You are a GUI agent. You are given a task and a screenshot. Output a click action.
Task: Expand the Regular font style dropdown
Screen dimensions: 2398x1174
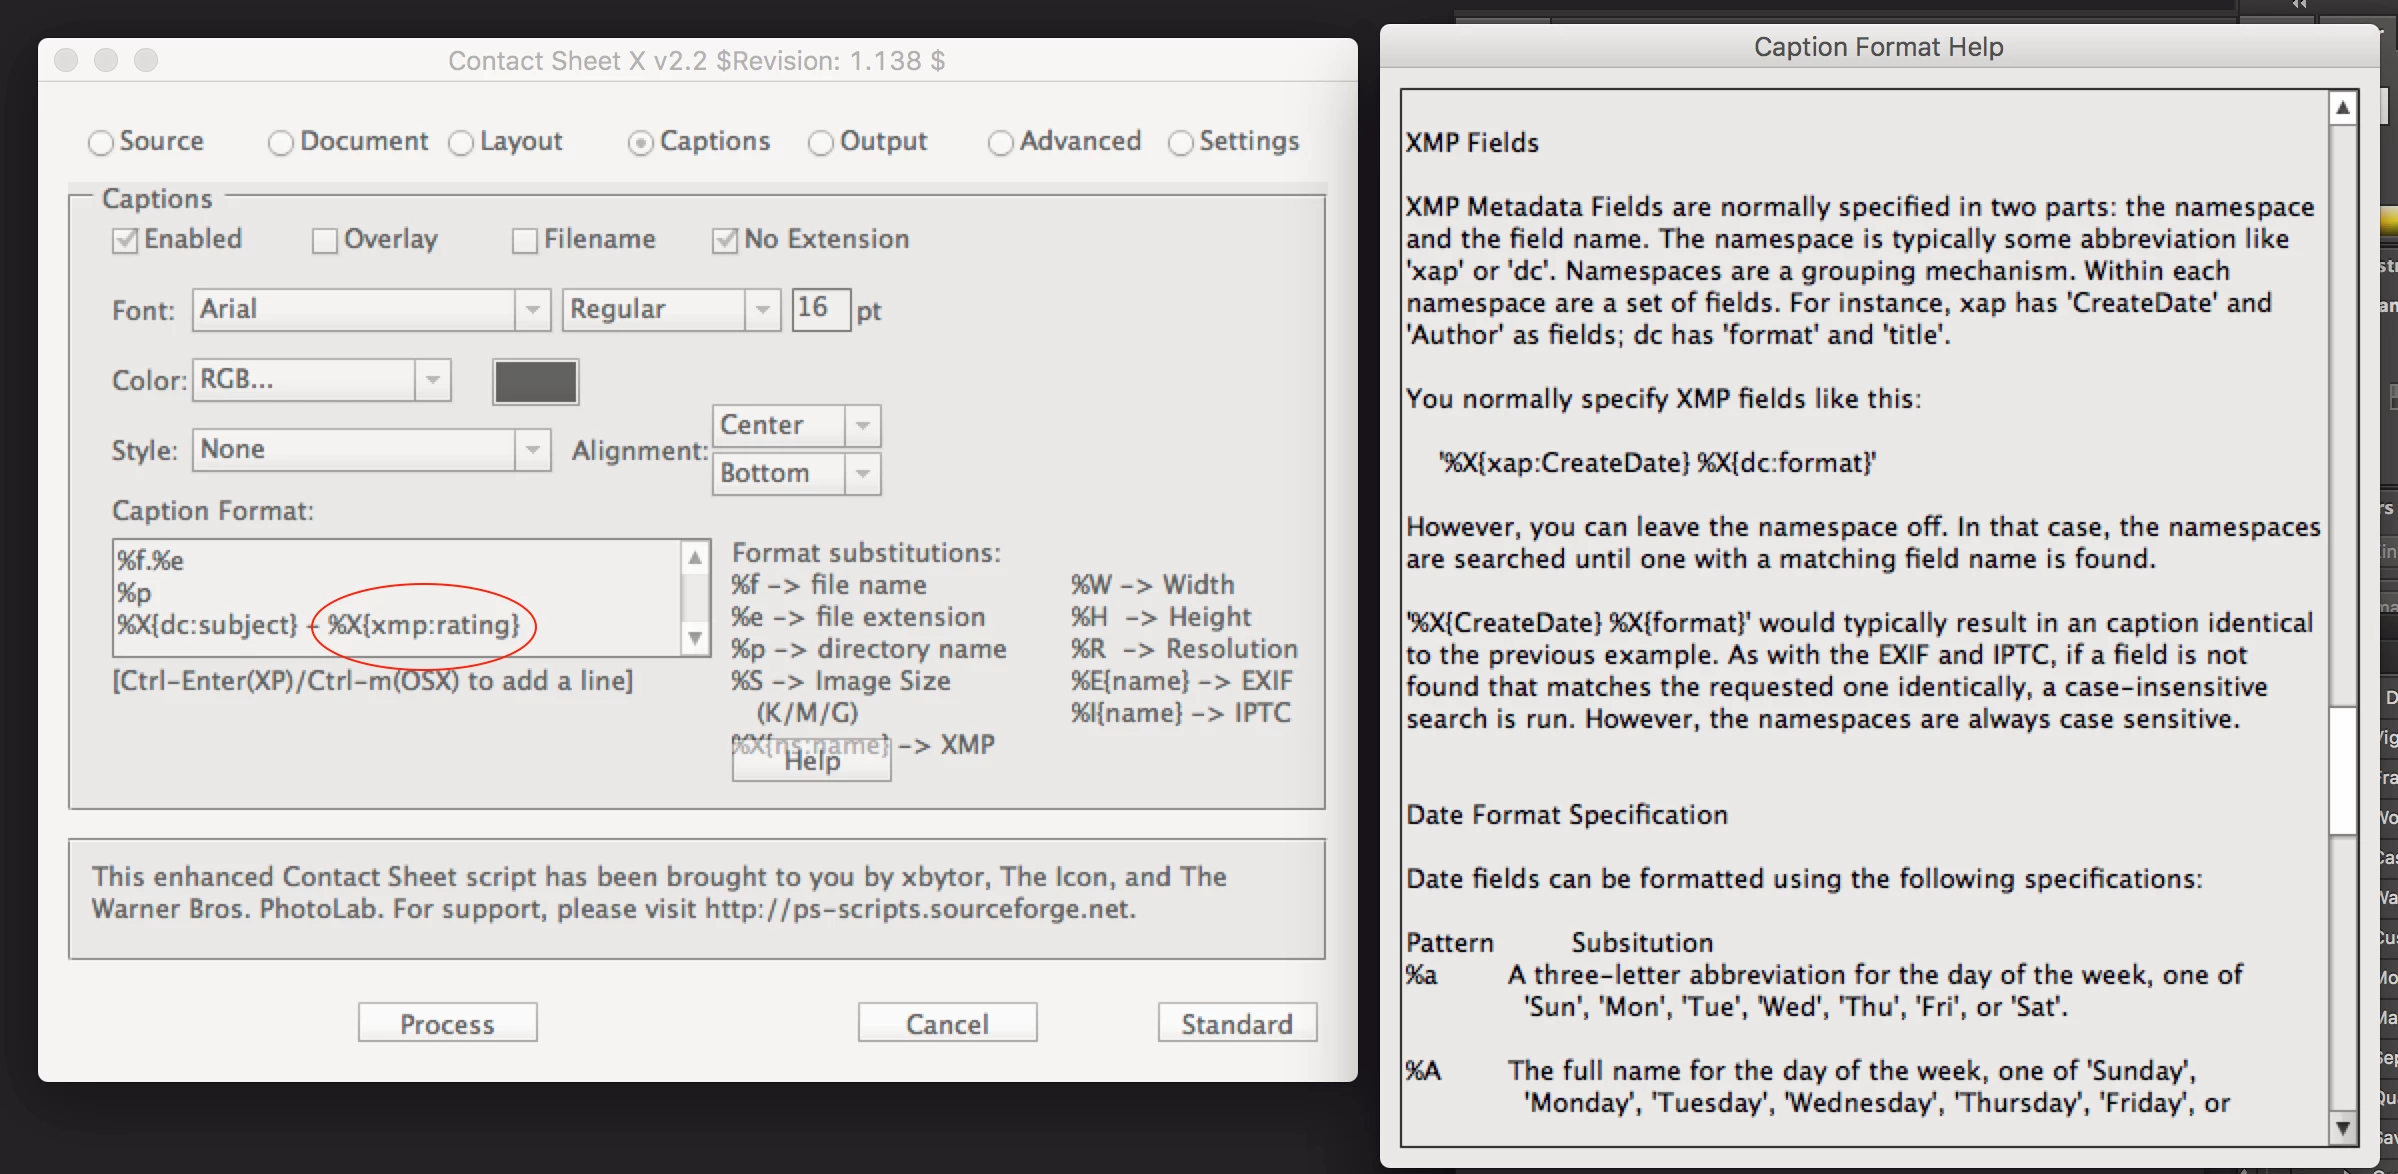(762, 310)
